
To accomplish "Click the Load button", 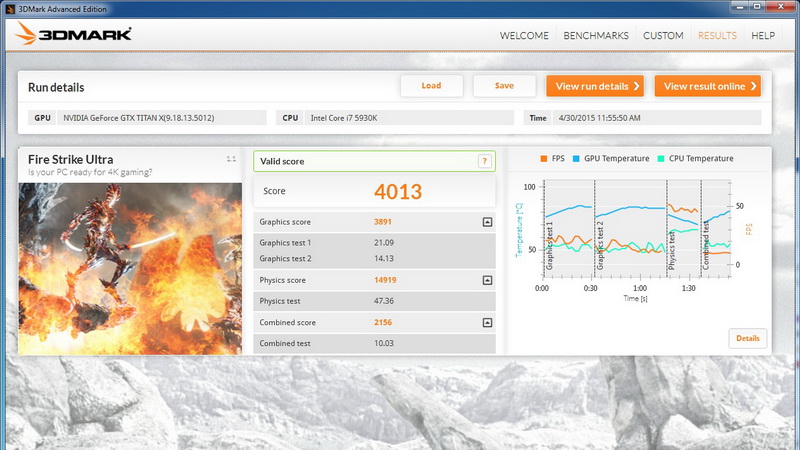I will (431, 86).
